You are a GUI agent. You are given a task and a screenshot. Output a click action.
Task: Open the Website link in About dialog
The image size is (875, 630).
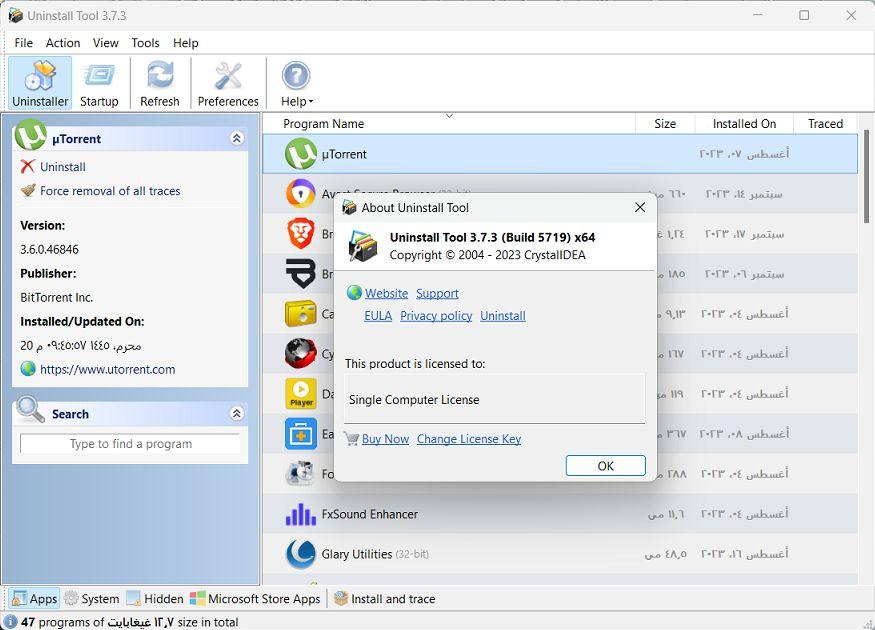click(x=386, y=293)
